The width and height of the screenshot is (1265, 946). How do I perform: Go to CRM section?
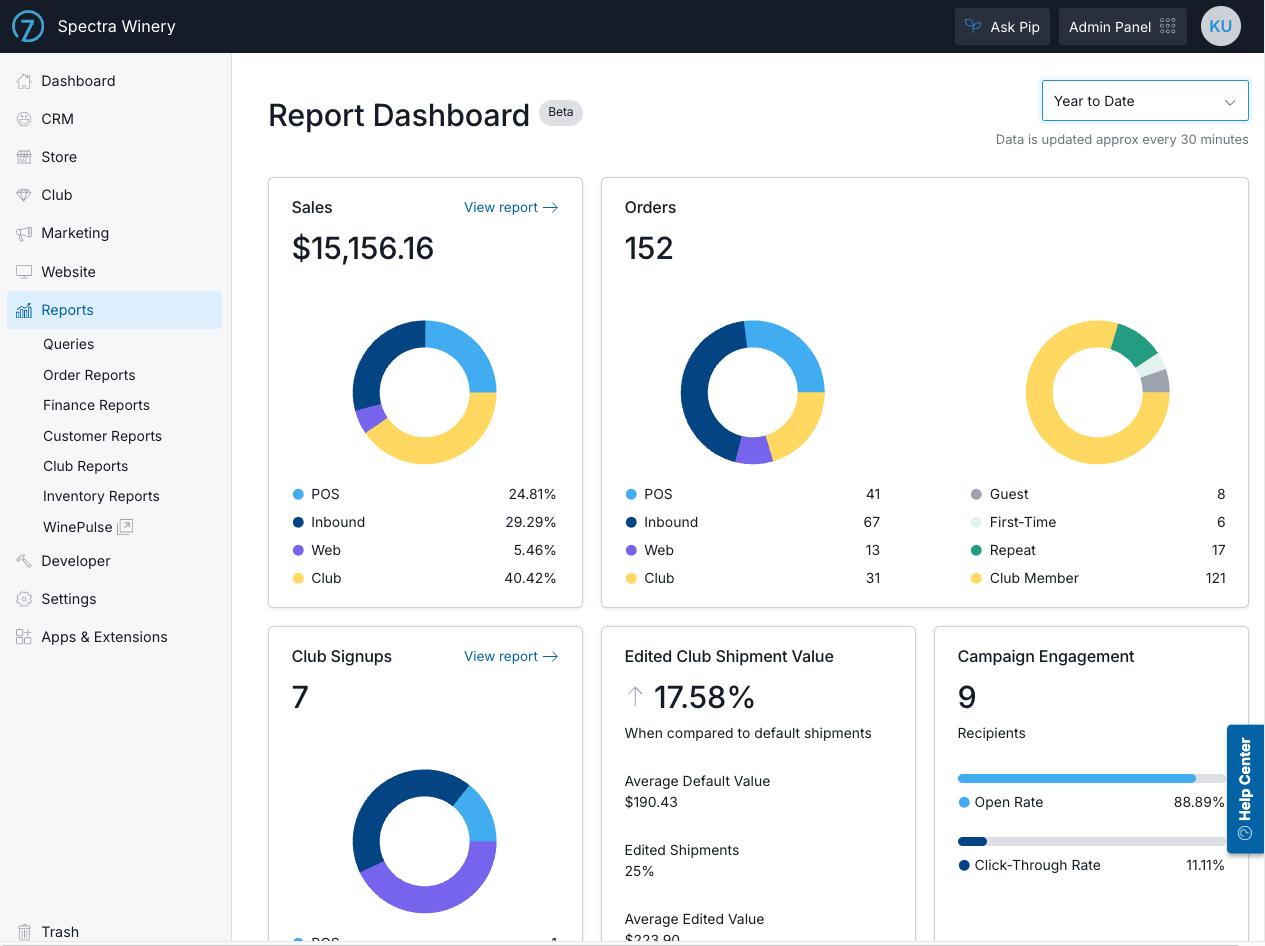pyautogui.click(x=115, y=119)
